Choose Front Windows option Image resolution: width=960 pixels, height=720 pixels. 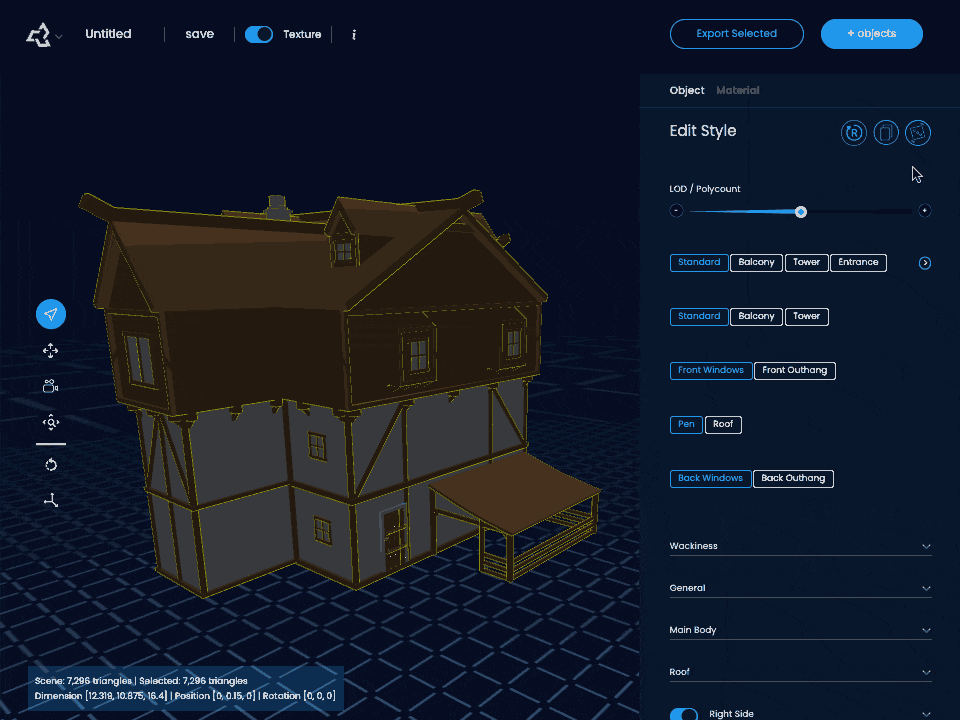[711, 370]
